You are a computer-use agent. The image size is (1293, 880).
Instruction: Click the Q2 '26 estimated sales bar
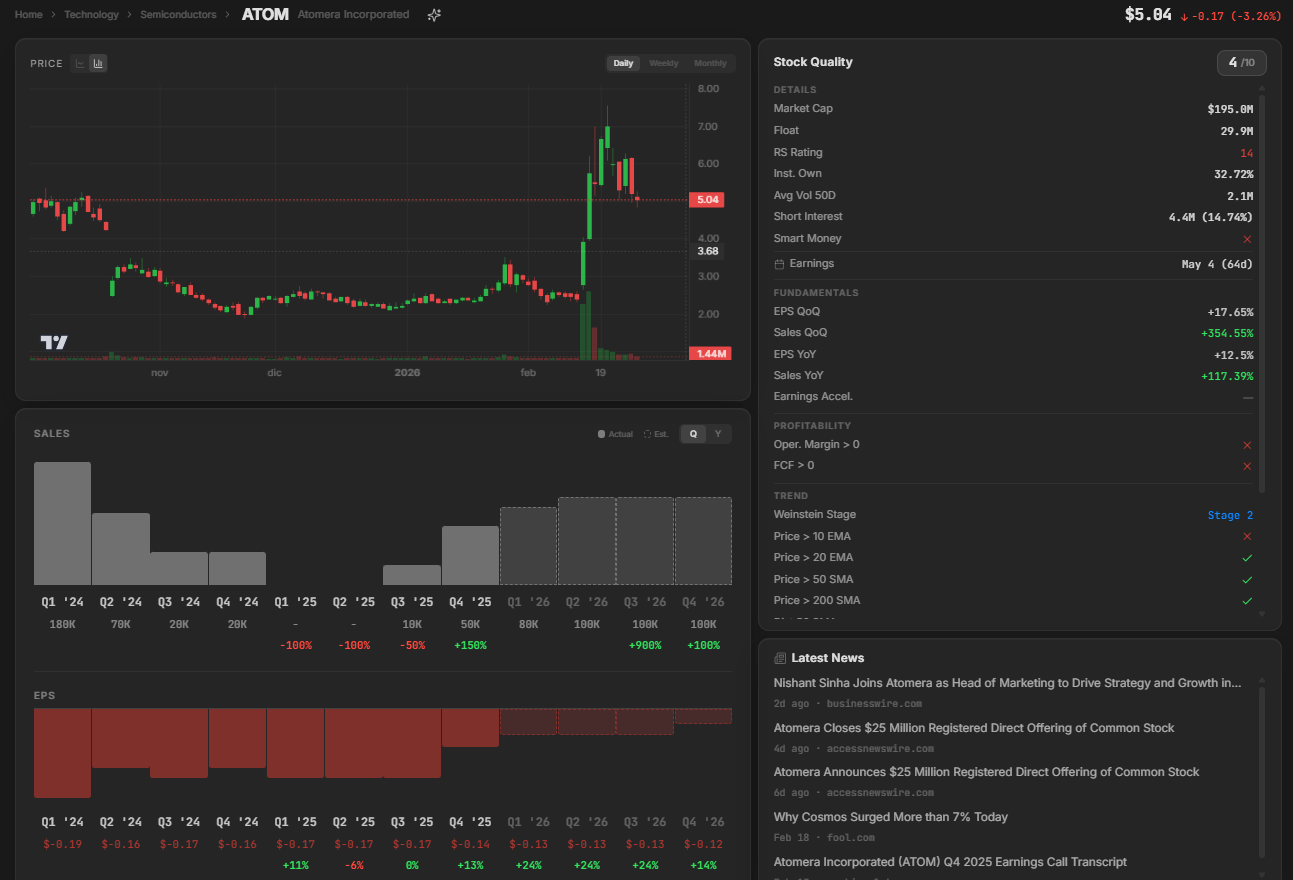click(587, 541)
